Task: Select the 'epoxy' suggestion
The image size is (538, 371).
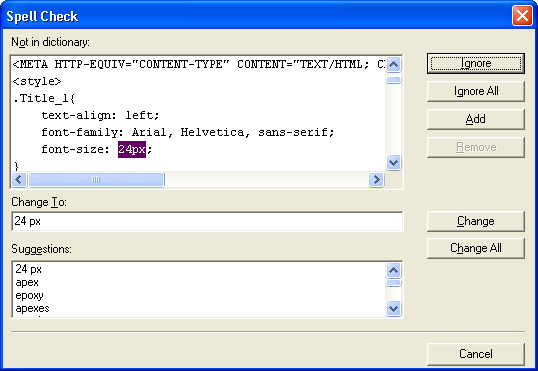Action: click(30, 295)
